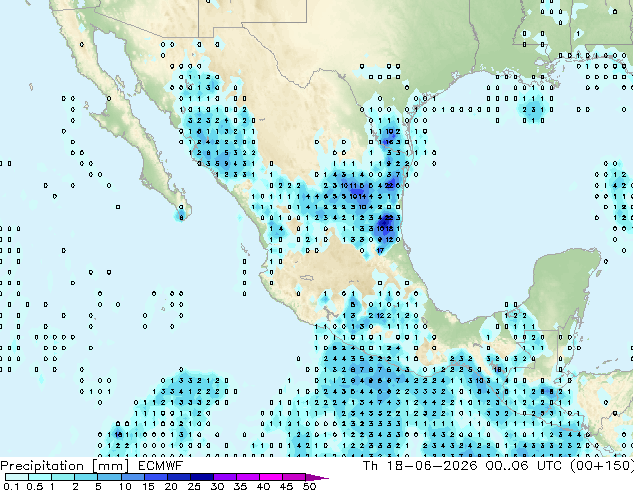
Task: Click the 25–30 mm dark blue swatch
Action: click(201, 477)
